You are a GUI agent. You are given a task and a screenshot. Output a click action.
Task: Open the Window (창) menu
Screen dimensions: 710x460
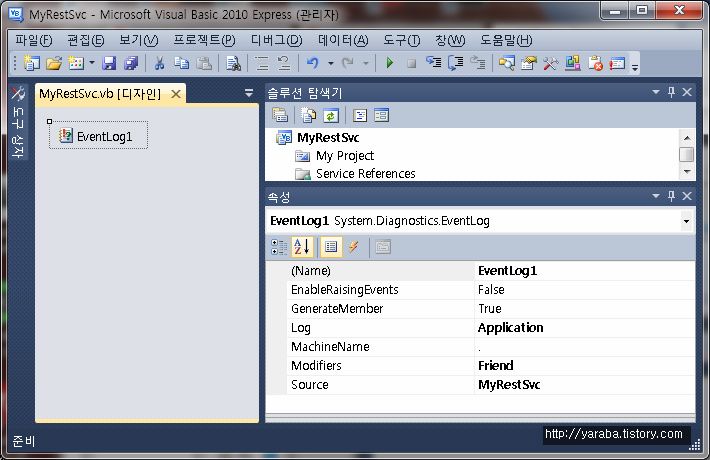pyautogui.click(x=450, y=40)
